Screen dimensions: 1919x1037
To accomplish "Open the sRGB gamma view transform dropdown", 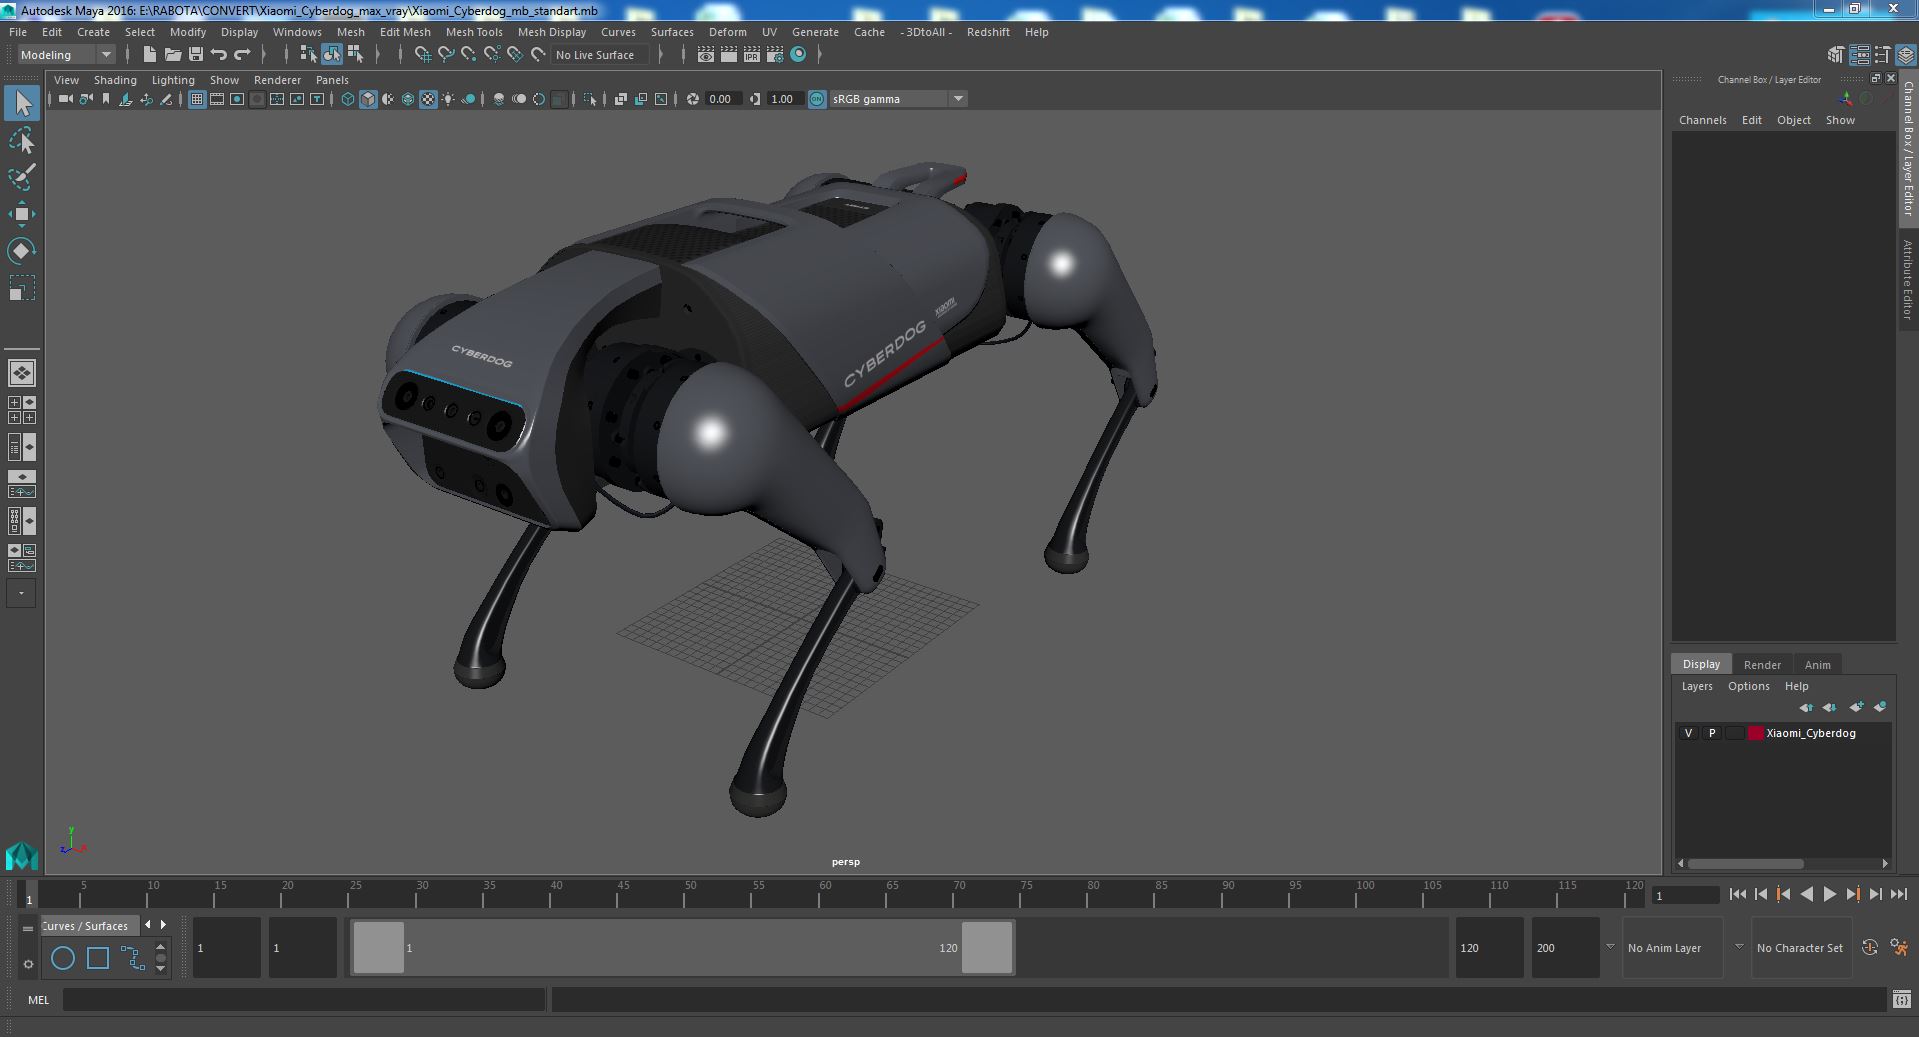I will pyautogui.click(x=898, y=99).
